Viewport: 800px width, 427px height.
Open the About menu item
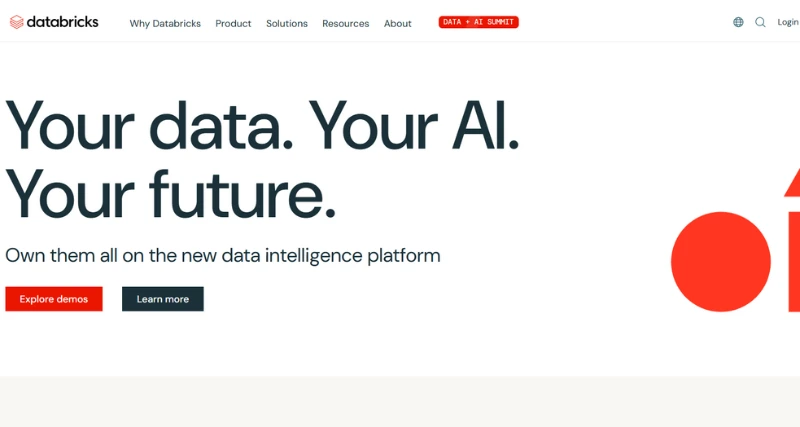point(397,23)
